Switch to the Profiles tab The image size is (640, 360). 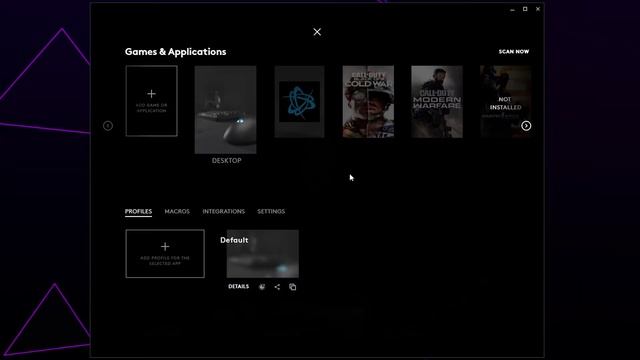pos(138,211)
